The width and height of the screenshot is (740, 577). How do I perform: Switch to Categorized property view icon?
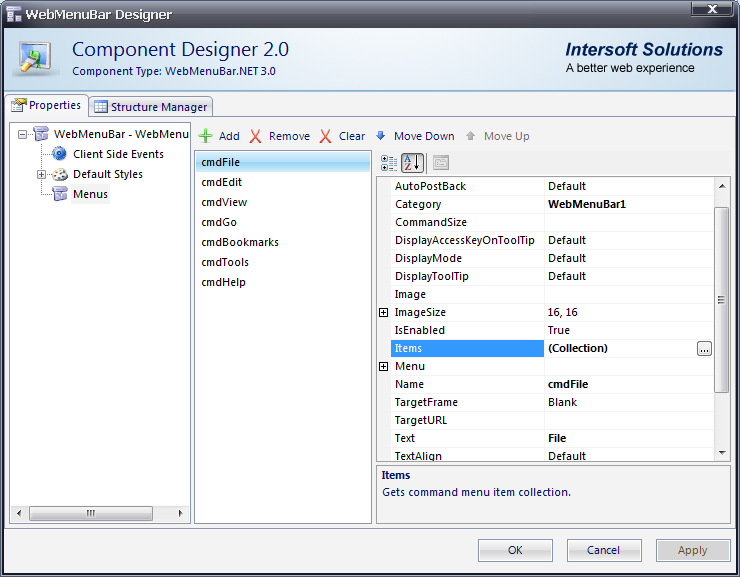(x=389, y=163)
